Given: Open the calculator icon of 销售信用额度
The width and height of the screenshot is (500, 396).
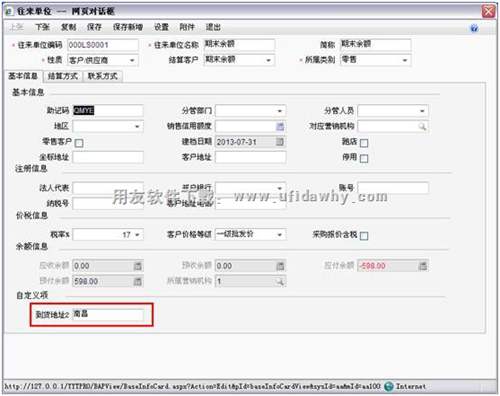Looking at the screenshot, I should [x=280, y=126].
